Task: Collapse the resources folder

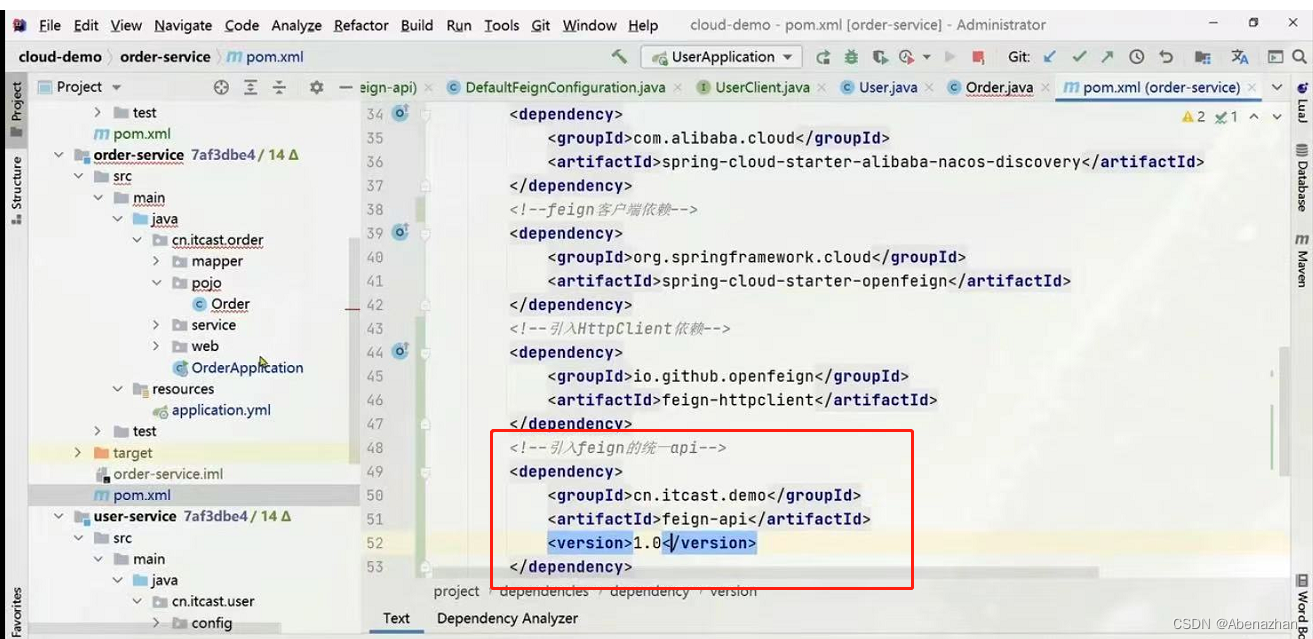Action: 117,389
